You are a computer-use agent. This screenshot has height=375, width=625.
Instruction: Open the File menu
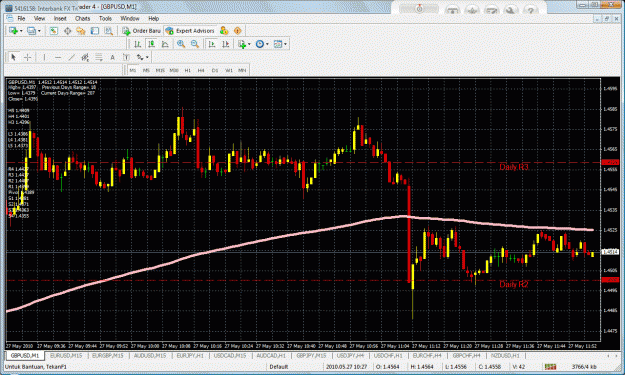coord(21,18)
